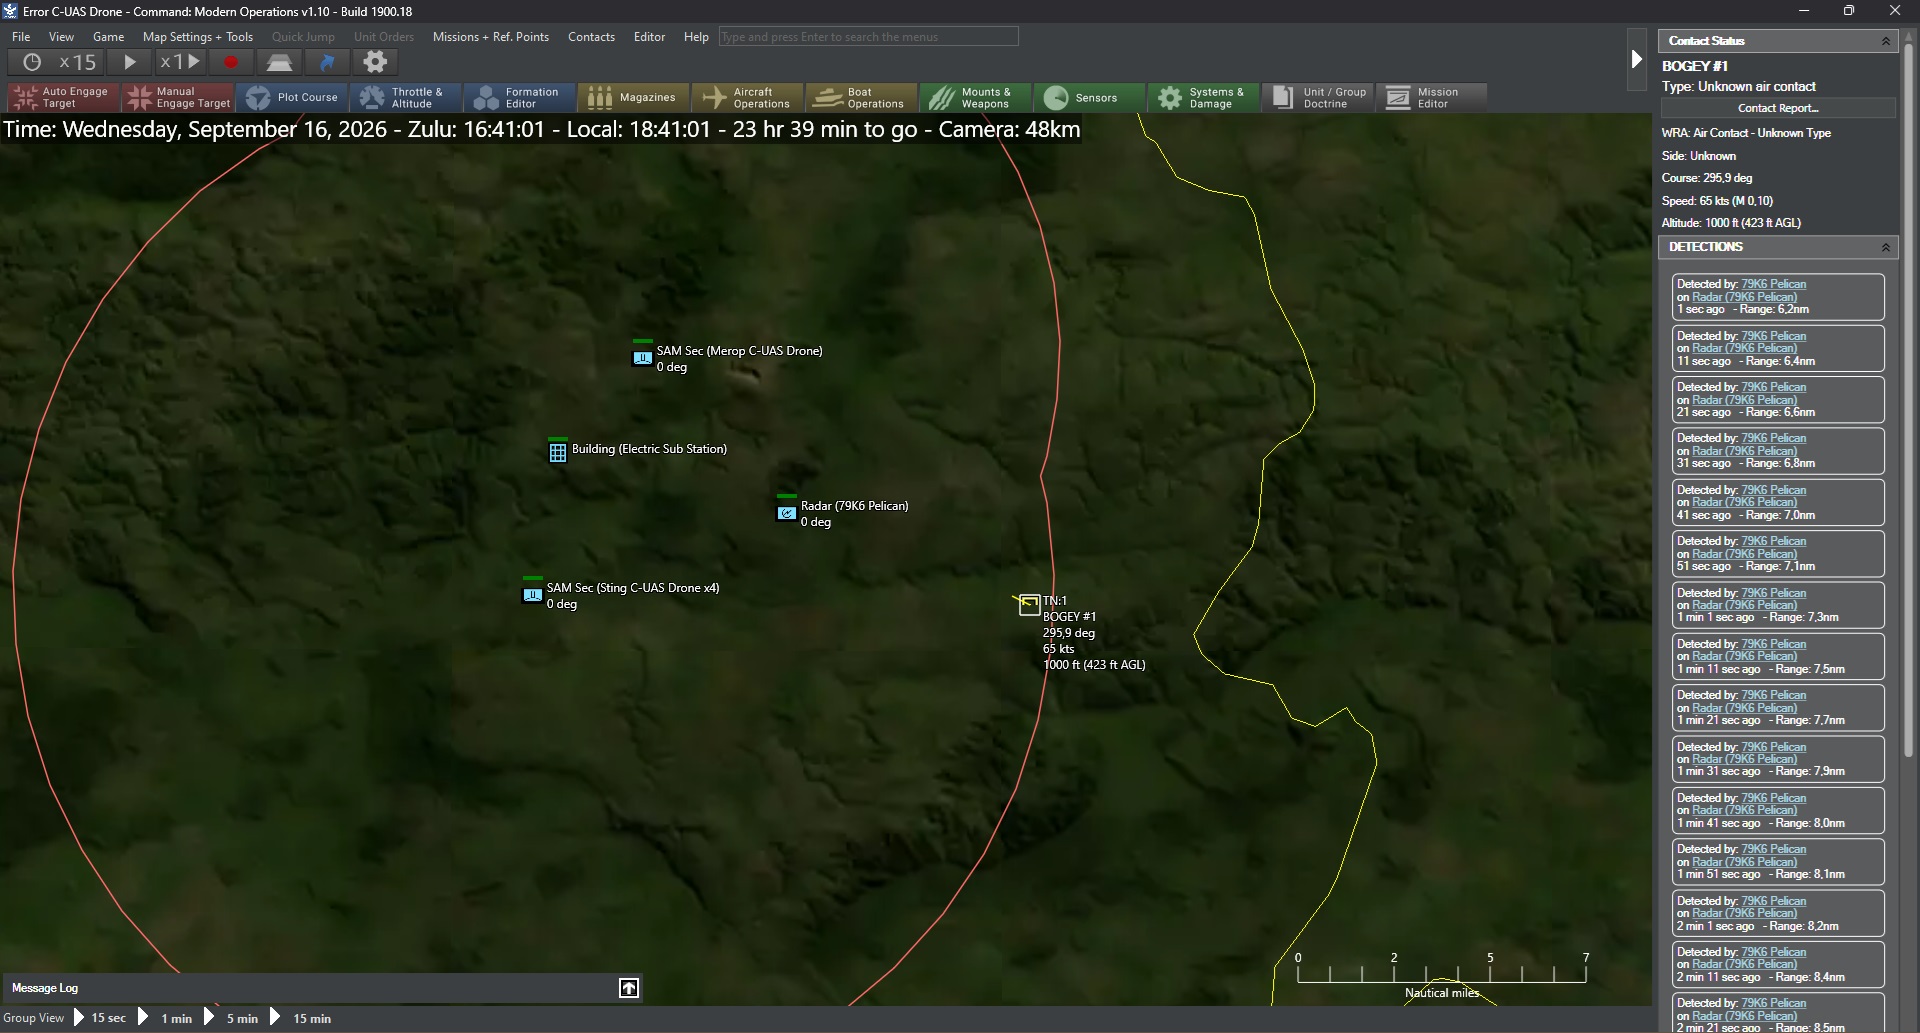Viewport: 1920px width, 1033px height.
Task: Collapse the right side panel arrow
Action: point(1636,59)
